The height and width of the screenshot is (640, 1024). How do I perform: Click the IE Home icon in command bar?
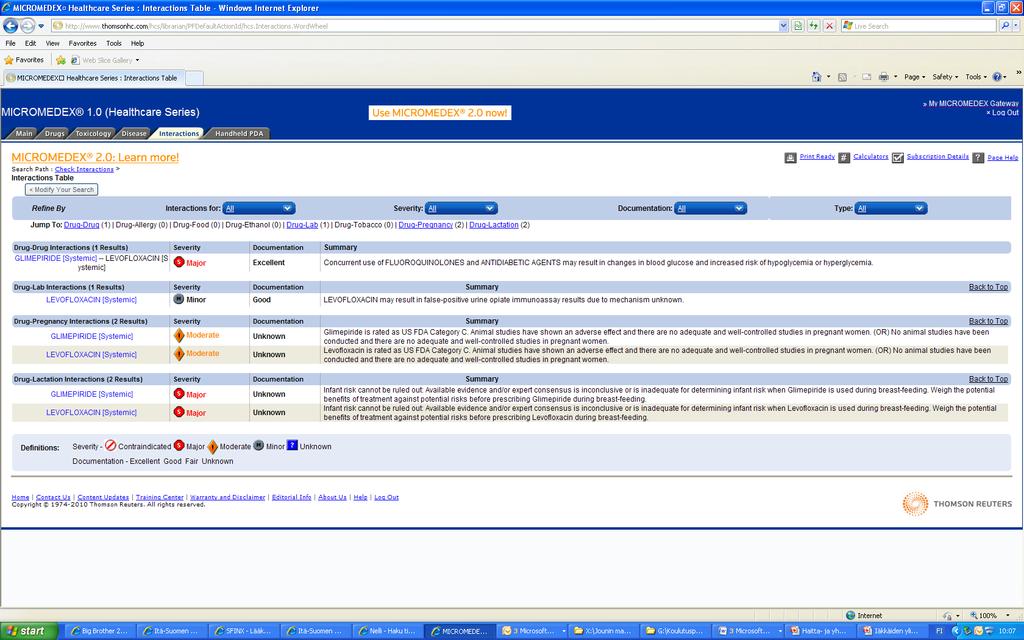816,76
